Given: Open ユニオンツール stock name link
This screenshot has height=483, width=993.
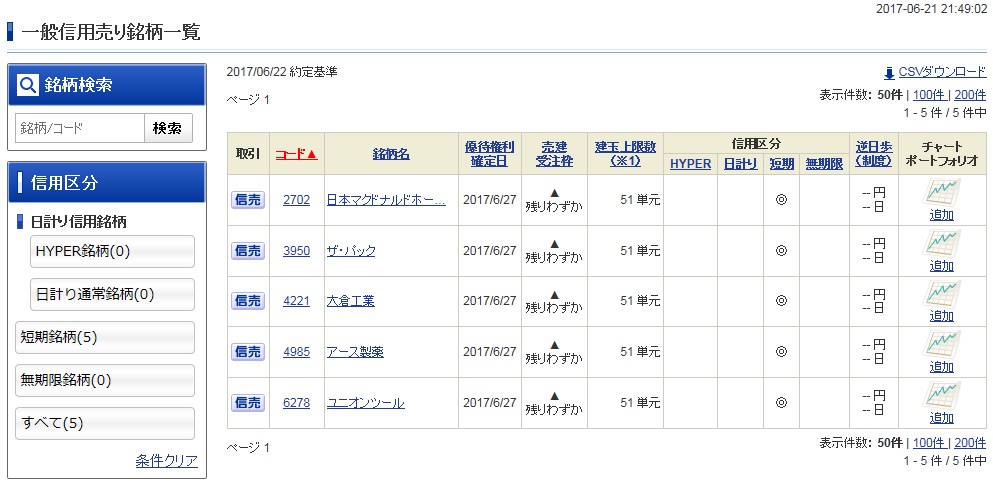Looking at the screenshot, I should [365, 403].
